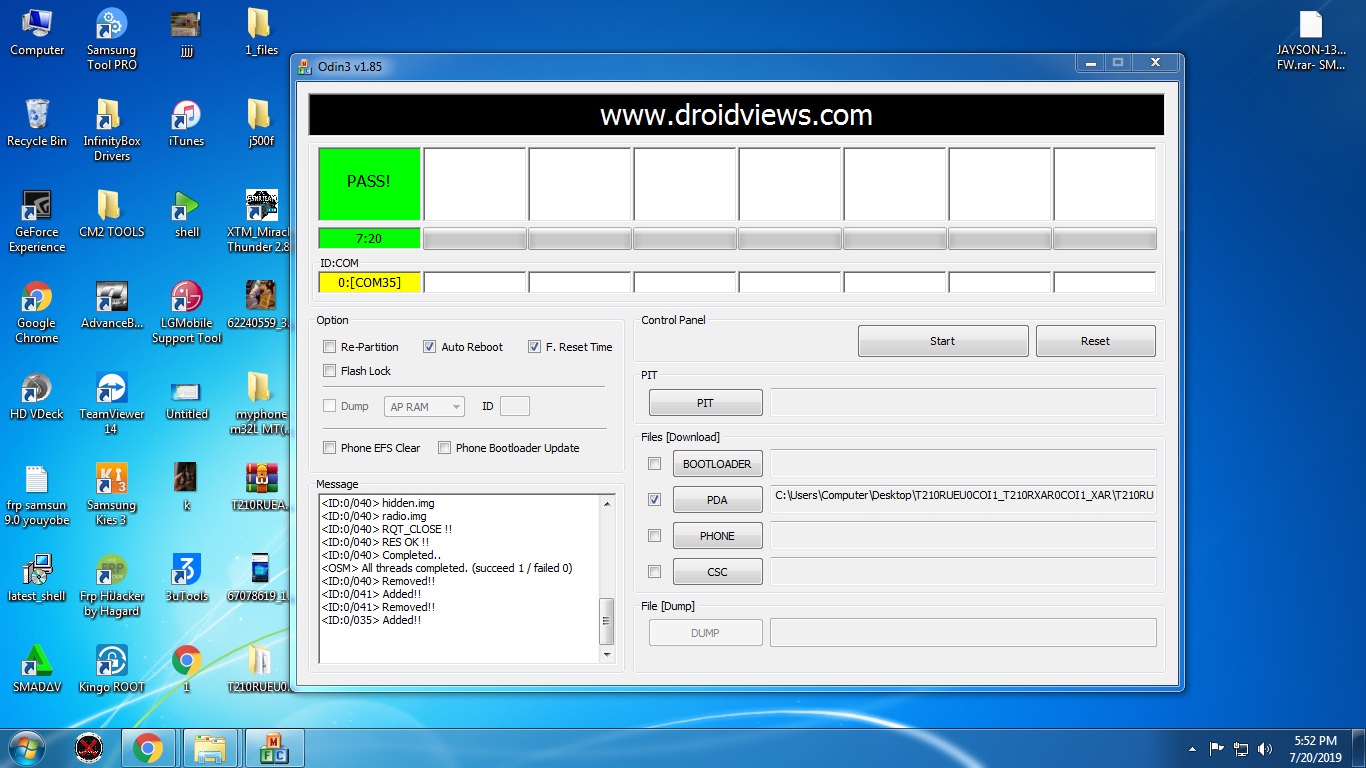1366x768 pixels.
Task: Launch Samsung Tool PRO shortcut
Action: pos(112,40)
